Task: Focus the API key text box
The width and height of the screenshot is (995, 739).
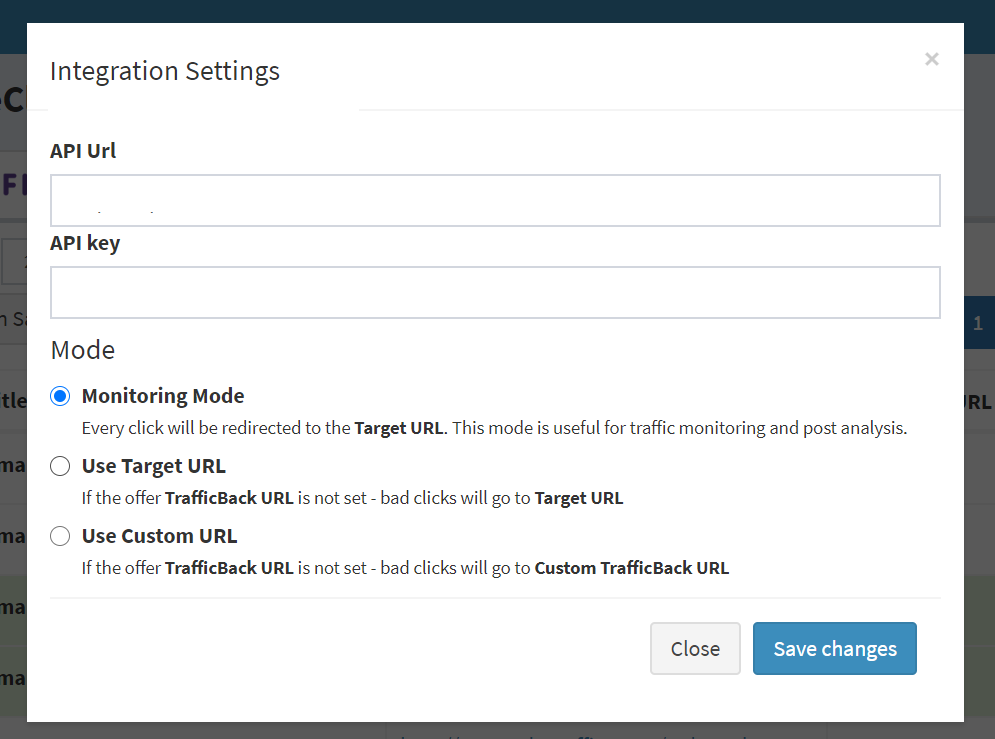Action: click(495, 292)
